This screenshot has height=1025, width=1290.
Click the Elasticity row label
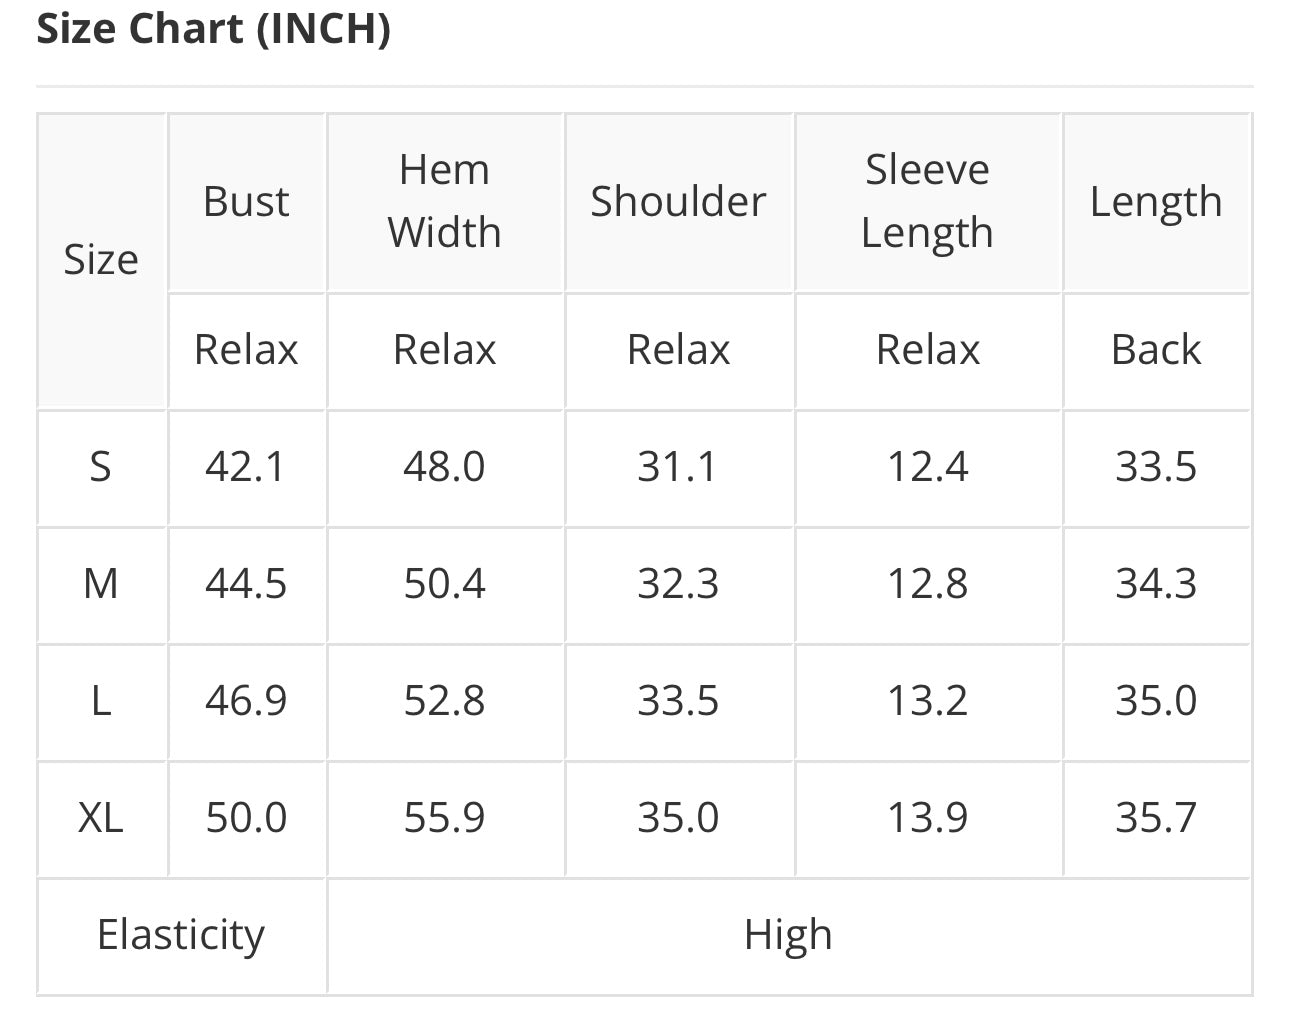coord(181,935)
